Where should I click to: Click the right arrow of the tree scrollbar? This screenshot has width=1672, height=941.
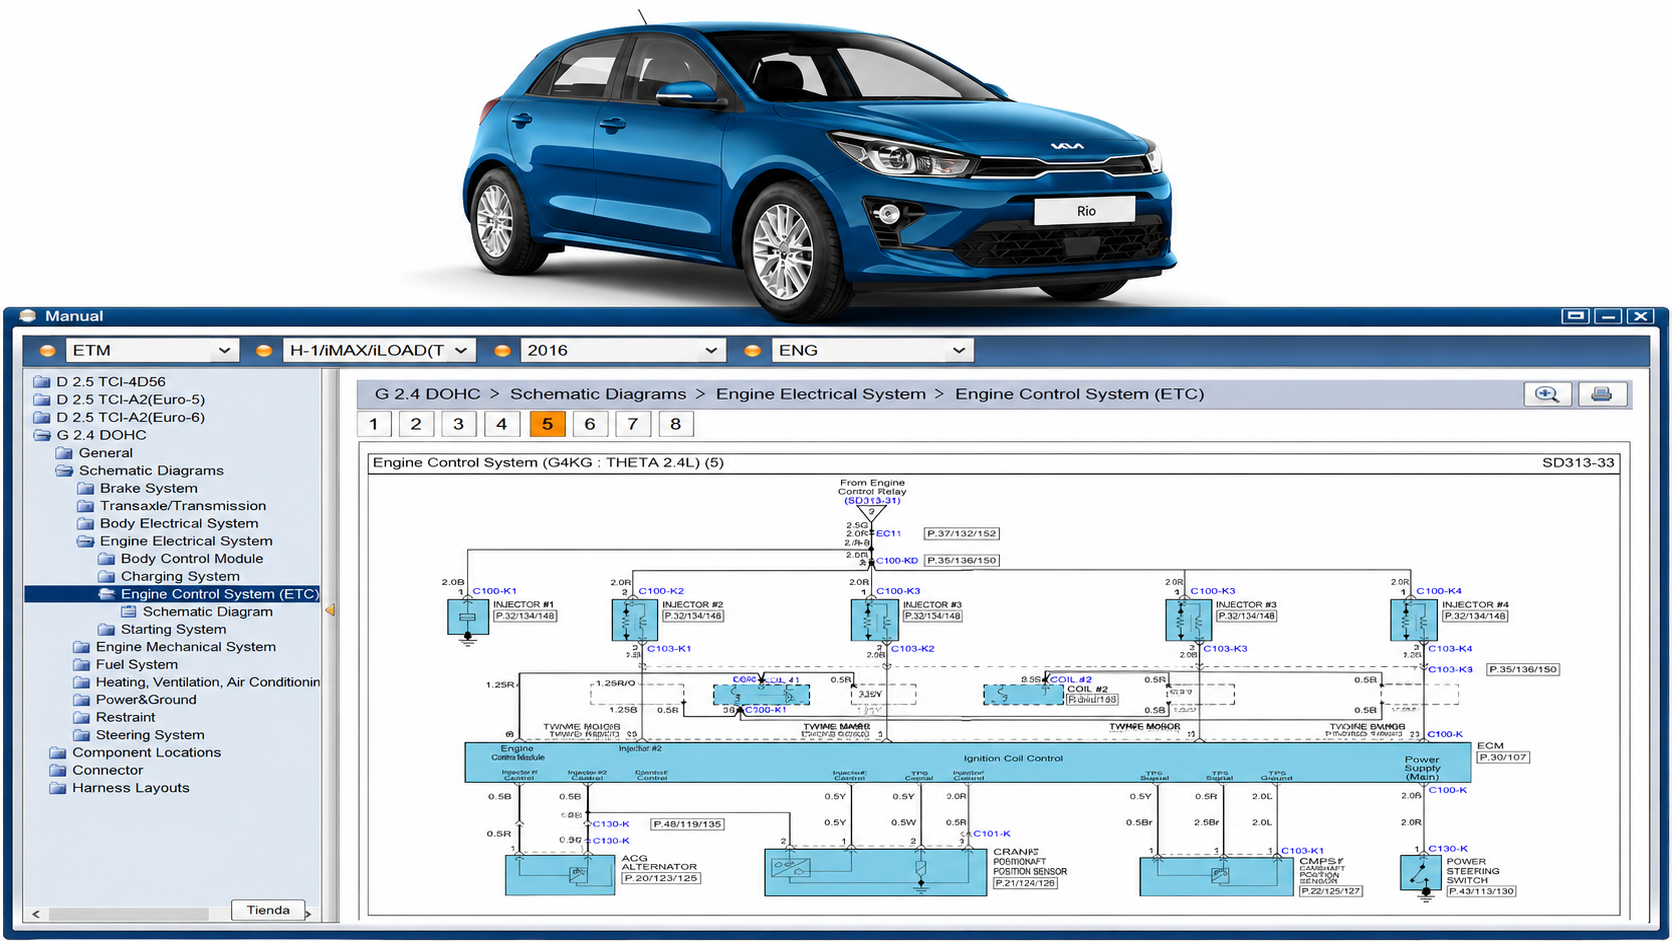point(308,914)
